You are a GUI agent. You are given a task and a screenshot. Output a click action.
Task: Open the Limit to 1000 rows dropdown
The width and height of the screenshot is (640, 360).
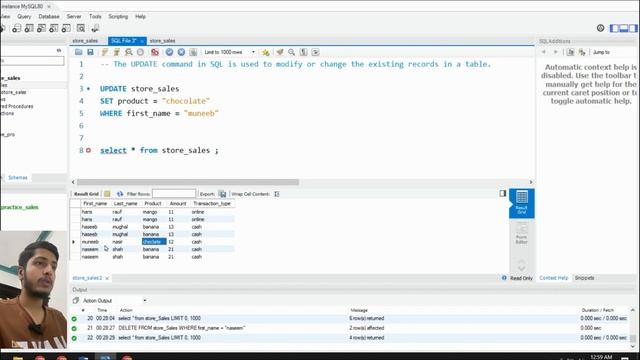[x=230, y=52]
